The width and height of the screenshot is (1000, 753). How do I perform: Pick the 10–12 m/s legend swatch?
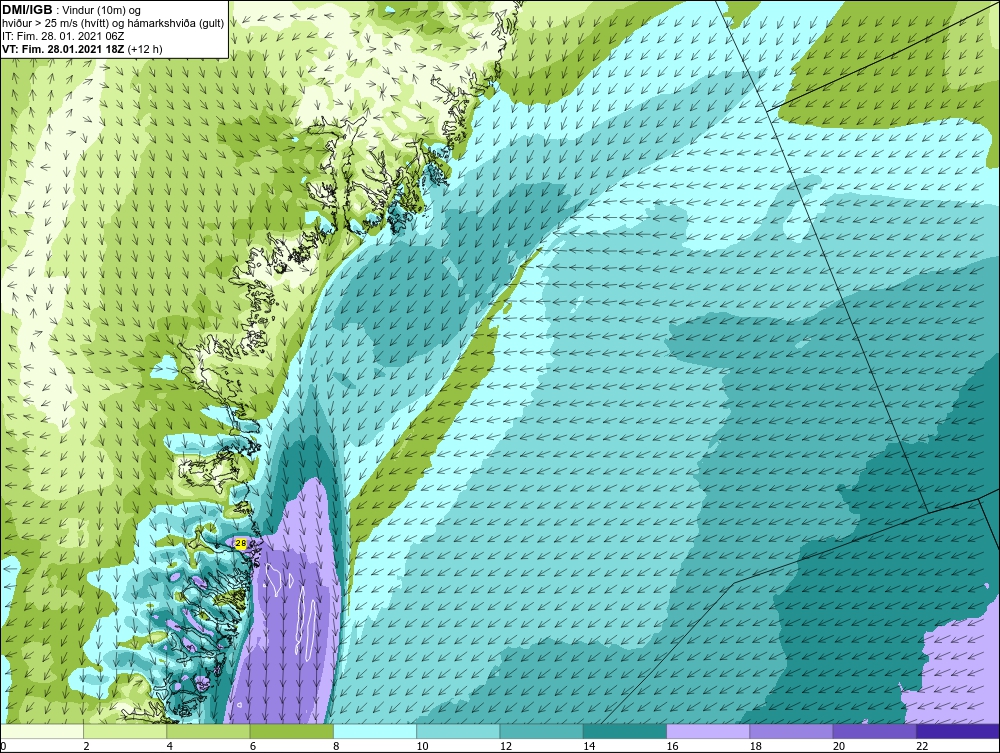click(458, 731)
